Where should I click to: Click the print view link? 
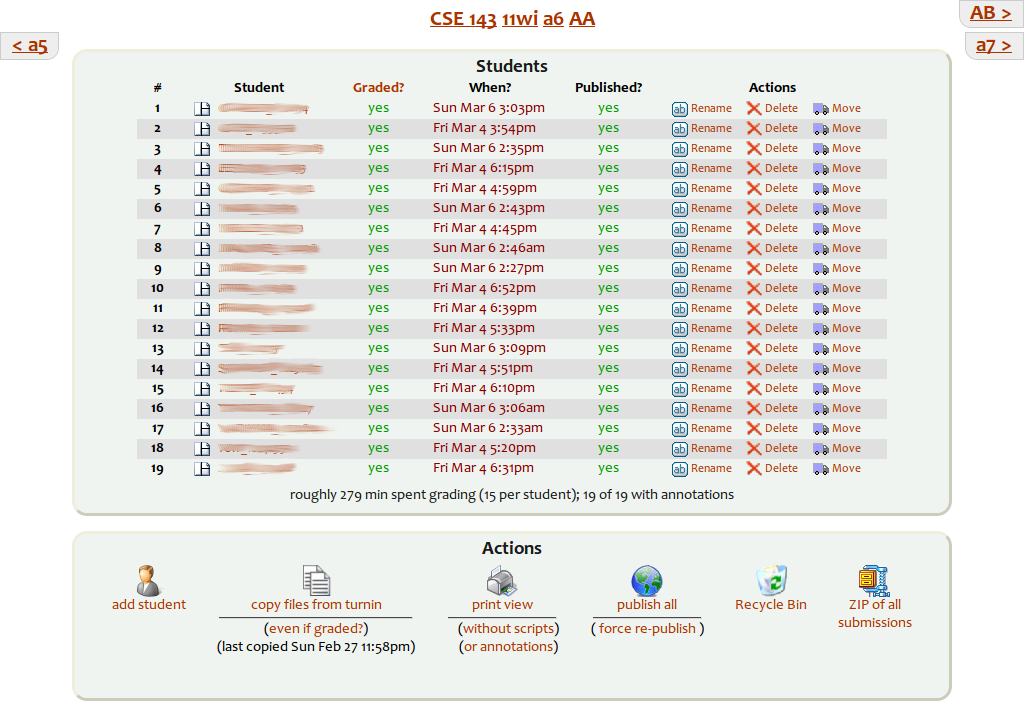coord(502,605)
